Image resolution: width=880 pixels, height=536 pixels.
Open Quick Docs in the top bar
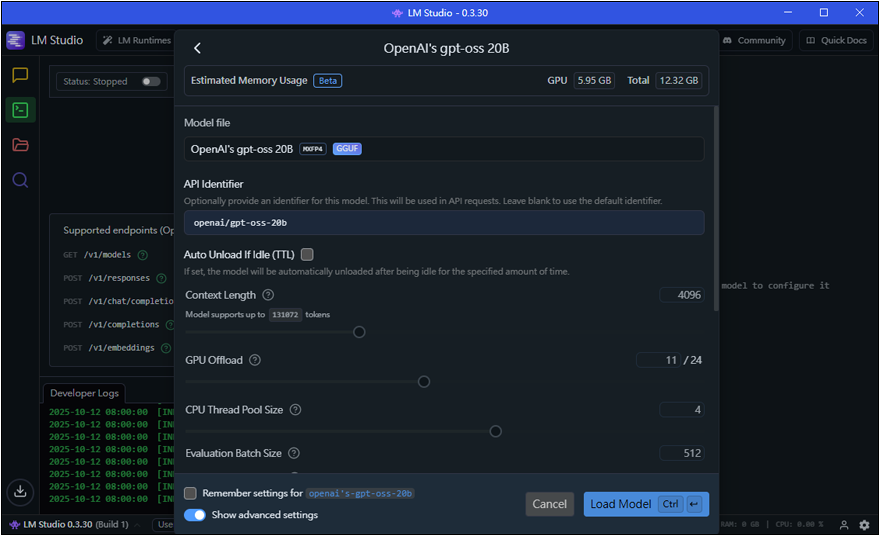[835, 41]
